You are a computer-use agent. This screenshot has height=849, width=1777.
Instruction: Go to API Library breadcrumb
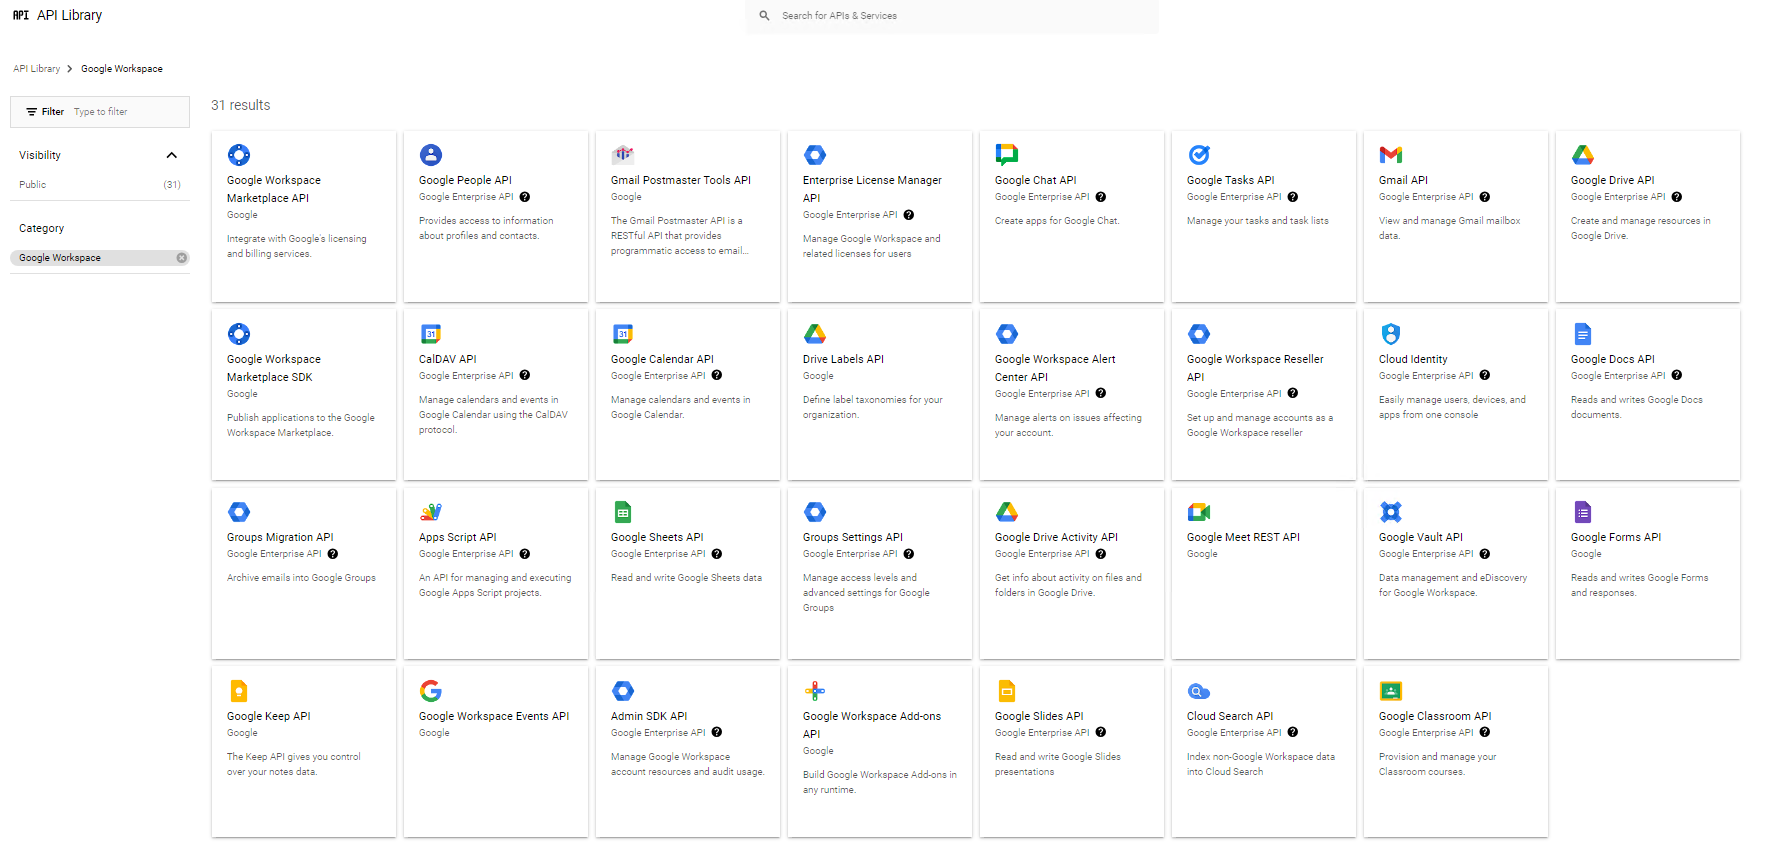[37, 69]
